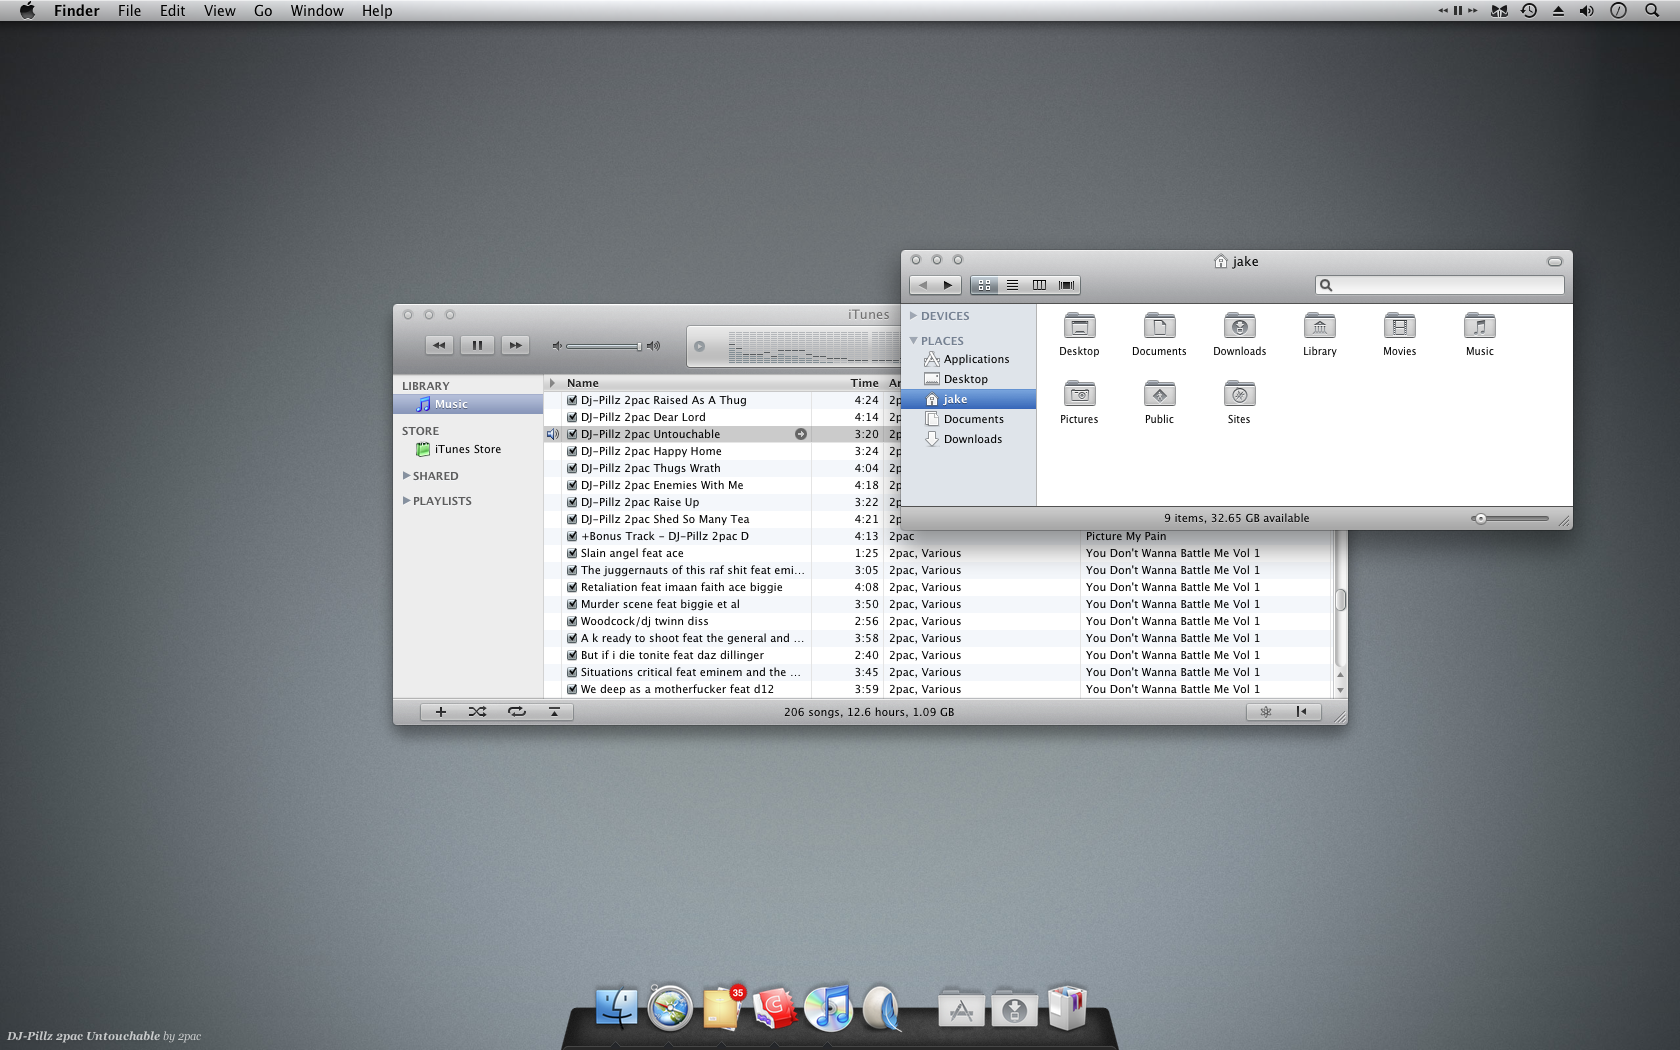
Task: Launch Safari from the Dock
Action: 669,1007
